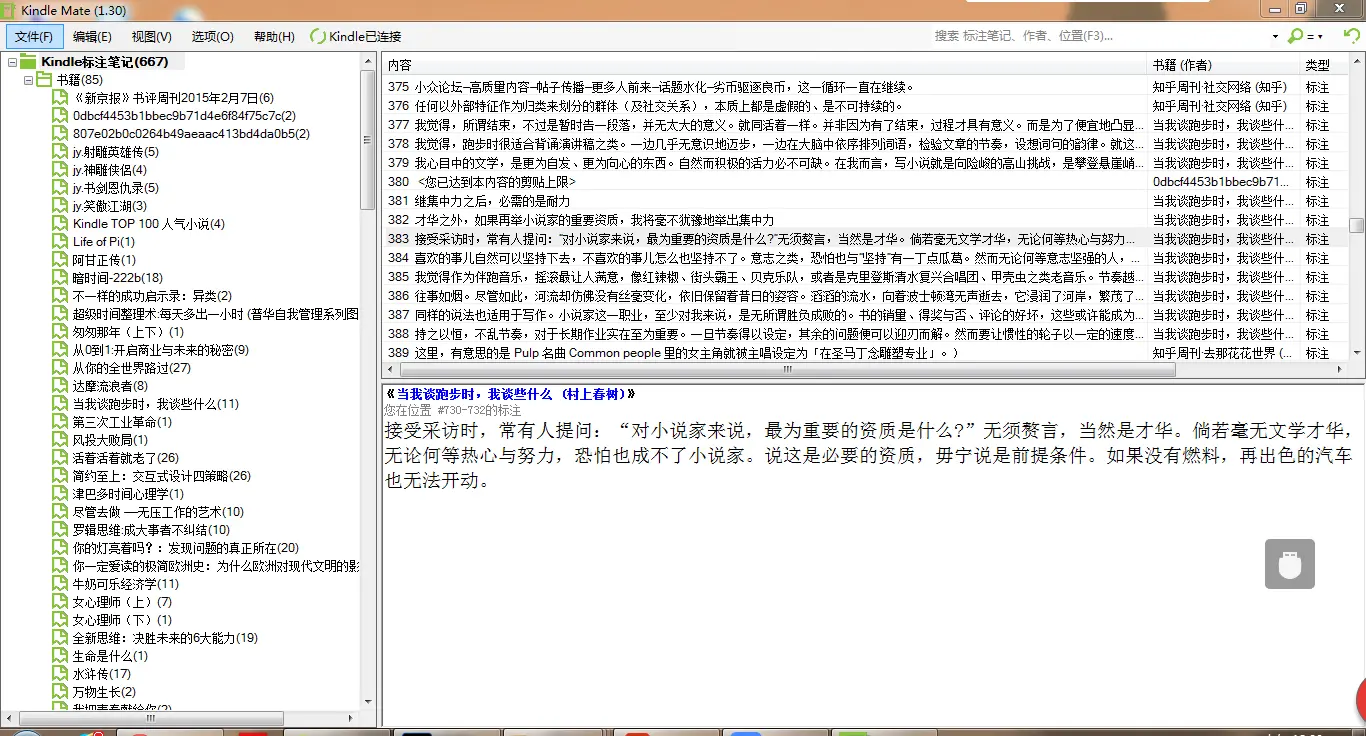Click the Kindle已连接 status button

[x=357, y=36]
